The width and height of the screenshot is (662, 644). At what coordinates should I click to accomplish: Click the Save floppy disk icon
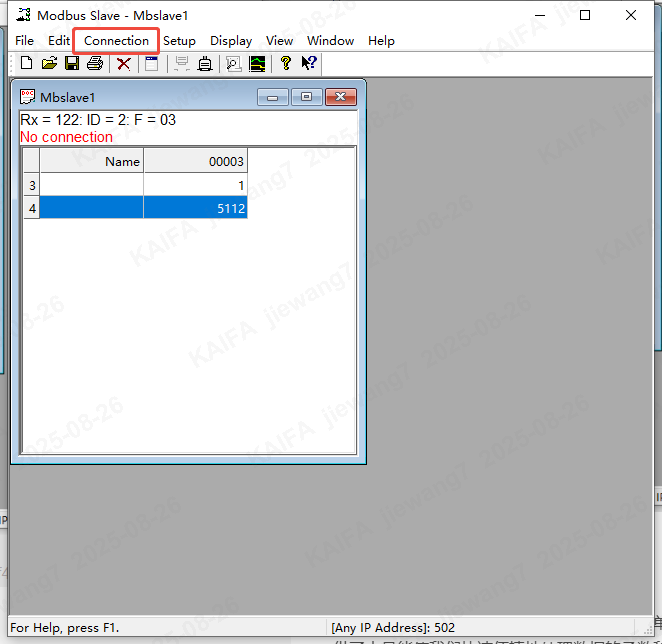[x=72, y=63]
